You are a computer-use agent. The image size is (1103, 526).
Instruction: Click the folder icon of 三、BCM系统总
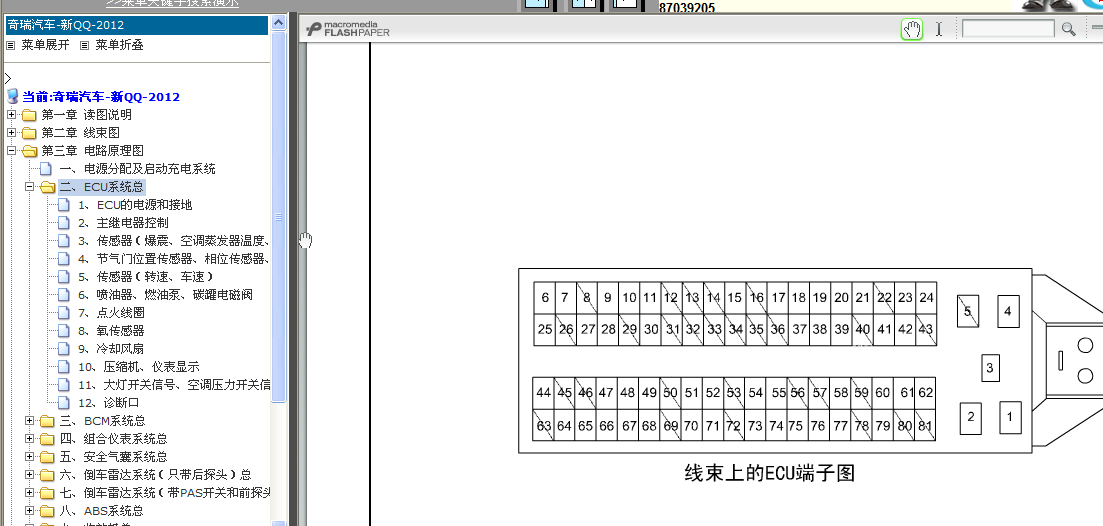click(x=47, y=421)
